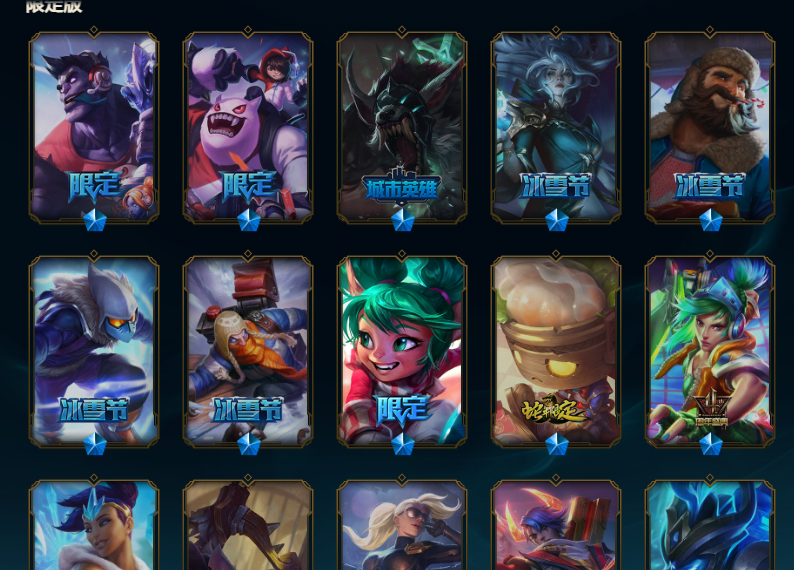
Task: Open the blonde ponytail sunglasses character card
Action: 402,524
